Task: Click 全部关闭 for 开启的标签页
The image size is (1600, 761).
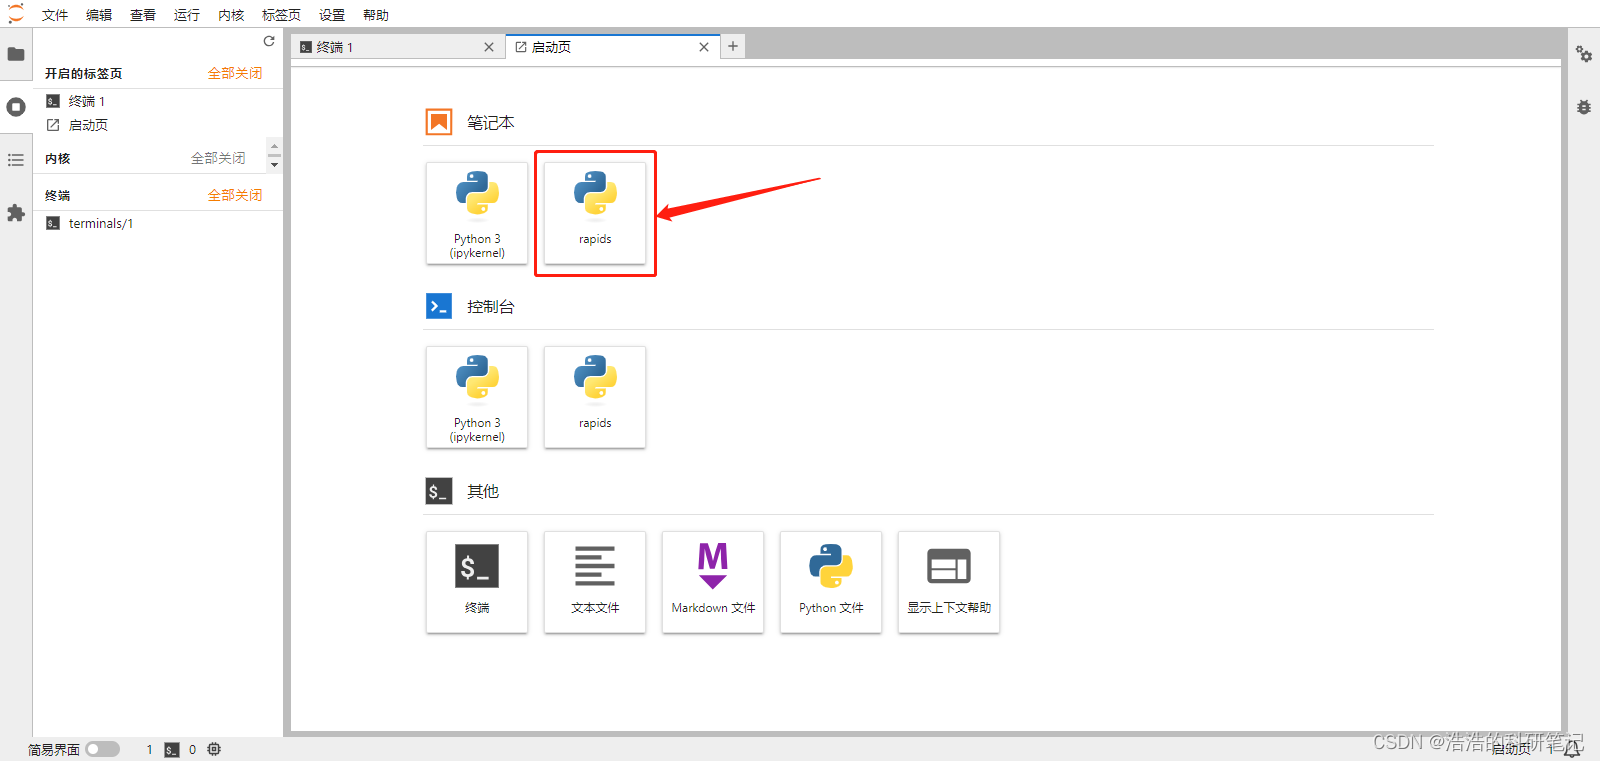Action: (x=235, y=73)
